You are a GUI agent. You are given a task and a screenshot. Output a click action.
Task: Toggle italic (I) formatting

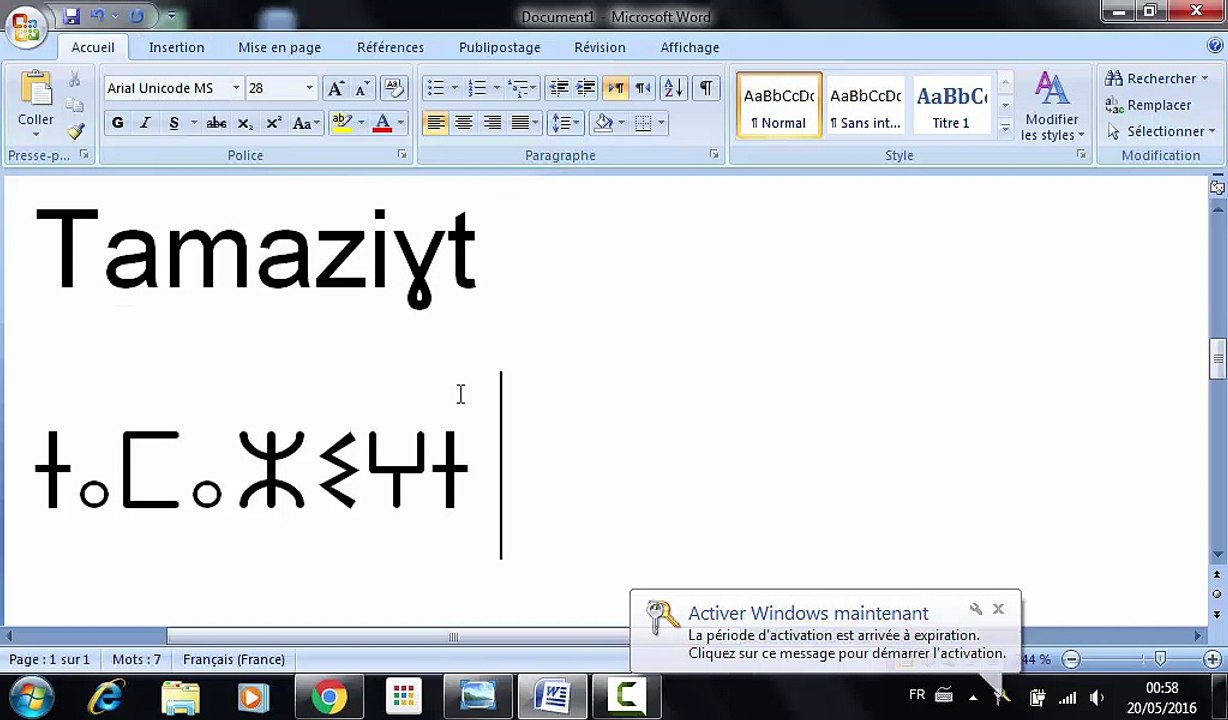[145, 123]
